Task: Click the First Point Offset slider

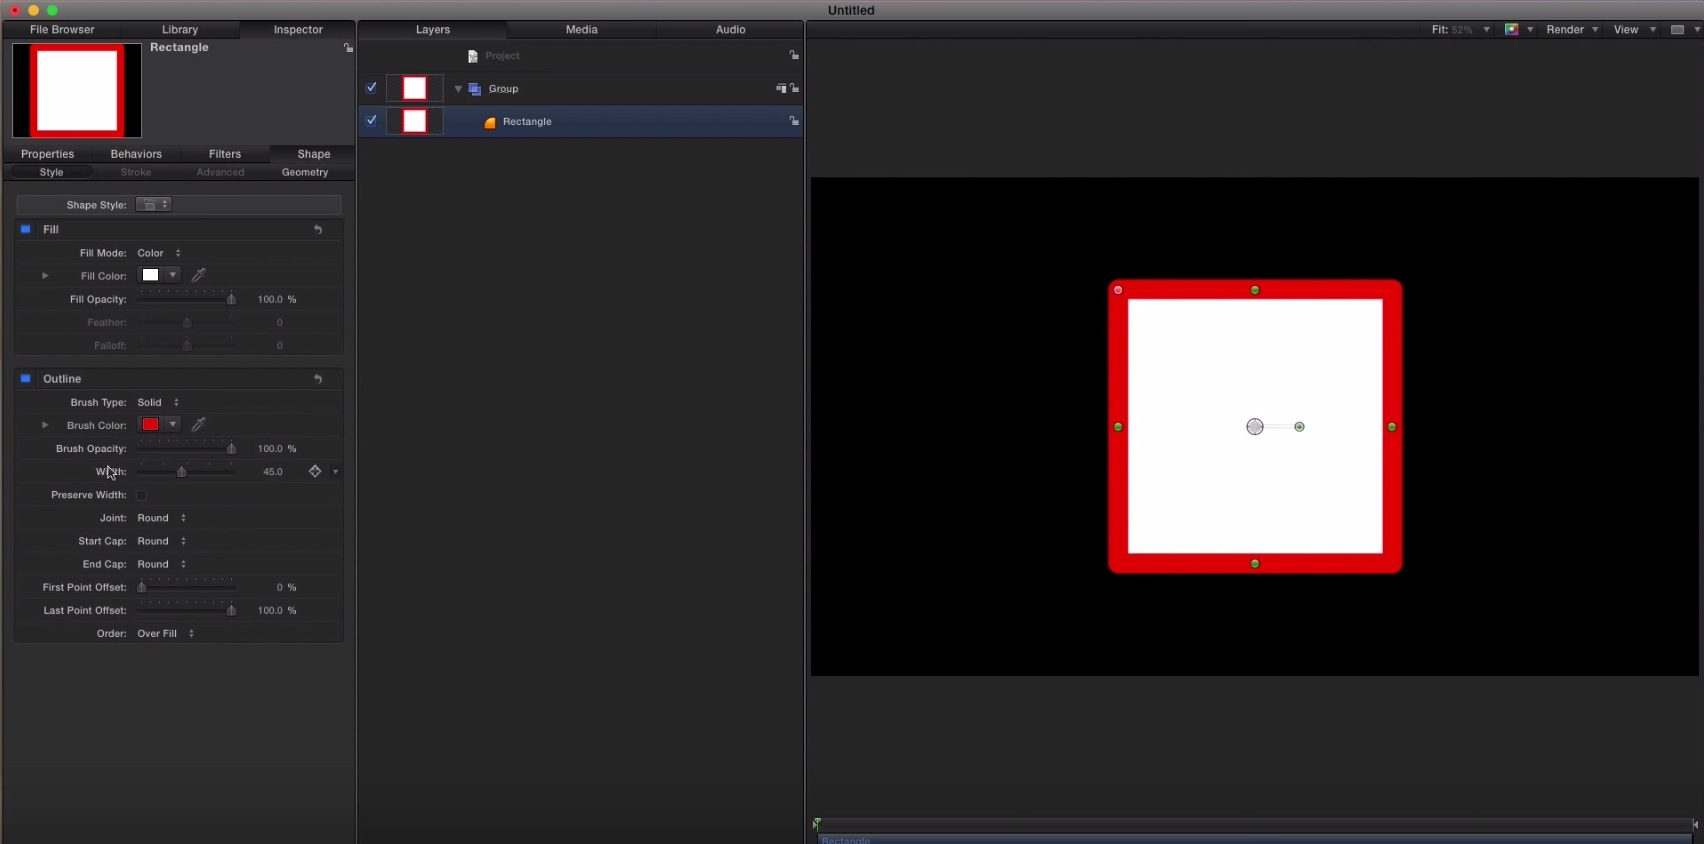Action: click(187, 587)
